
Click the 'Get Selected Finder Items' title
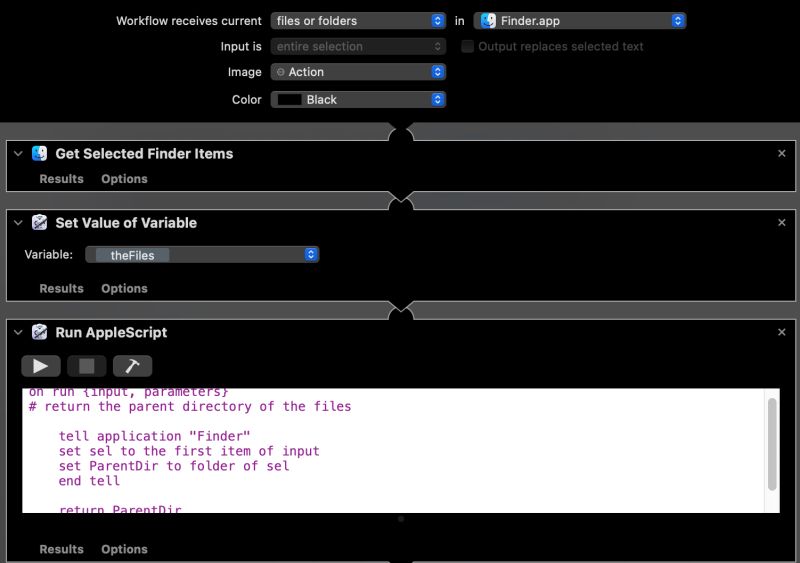point(144,154)
